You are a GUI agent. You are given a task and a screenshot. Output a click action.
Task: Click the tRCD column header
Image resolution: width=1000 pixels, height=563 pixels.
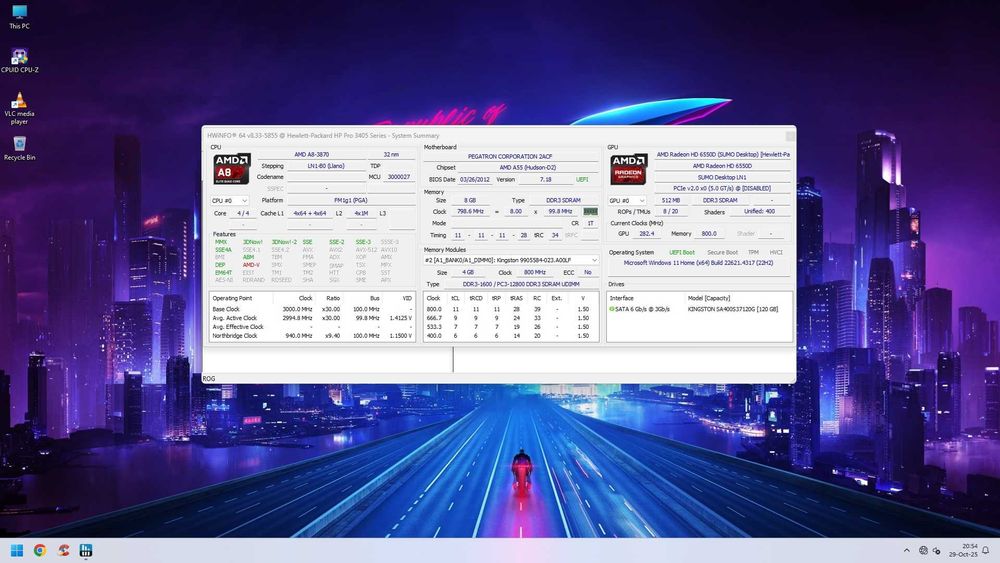click(476, 298)
